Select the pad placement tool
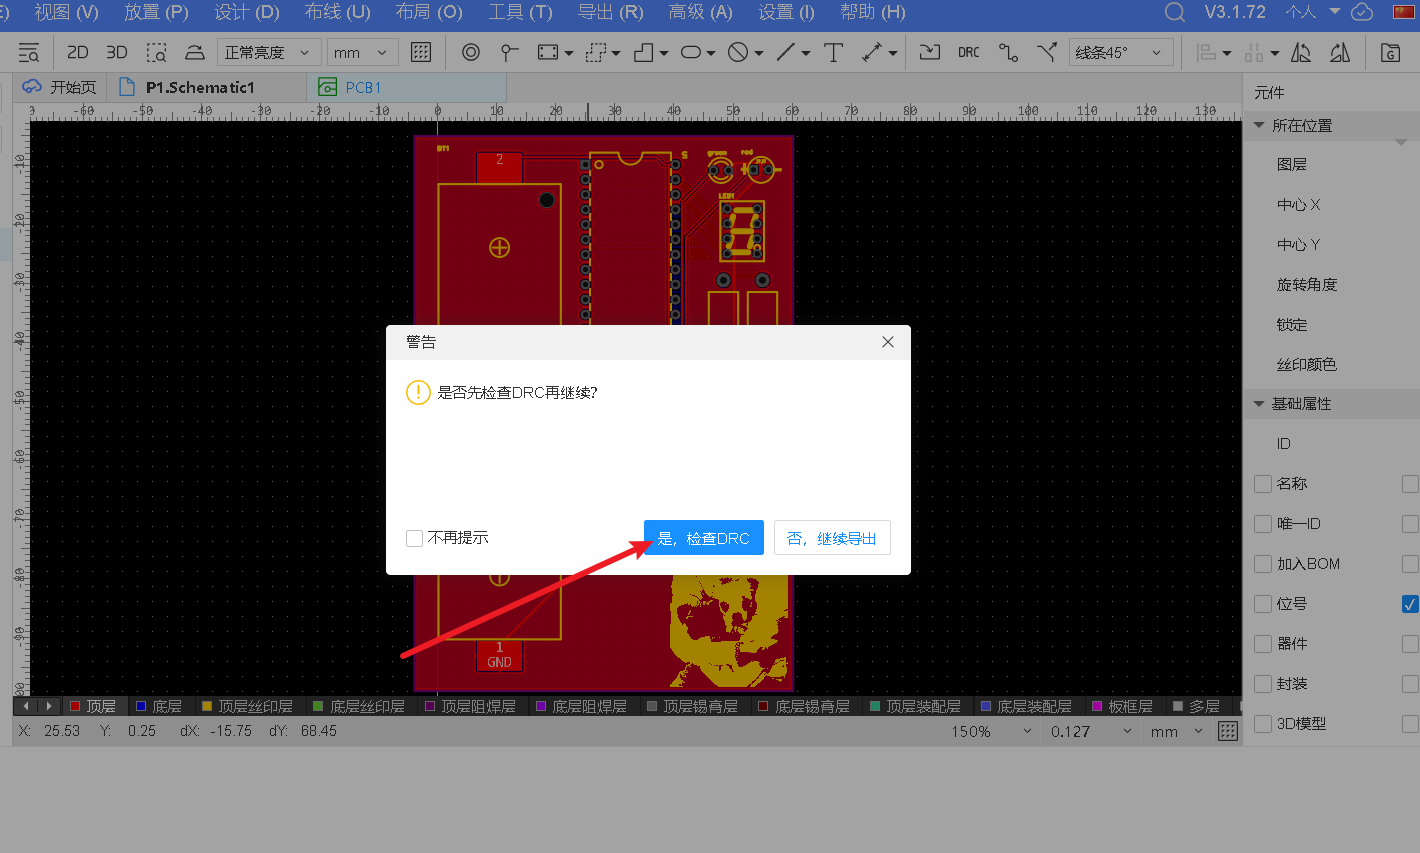1420x853 pixels. point(510,52)
